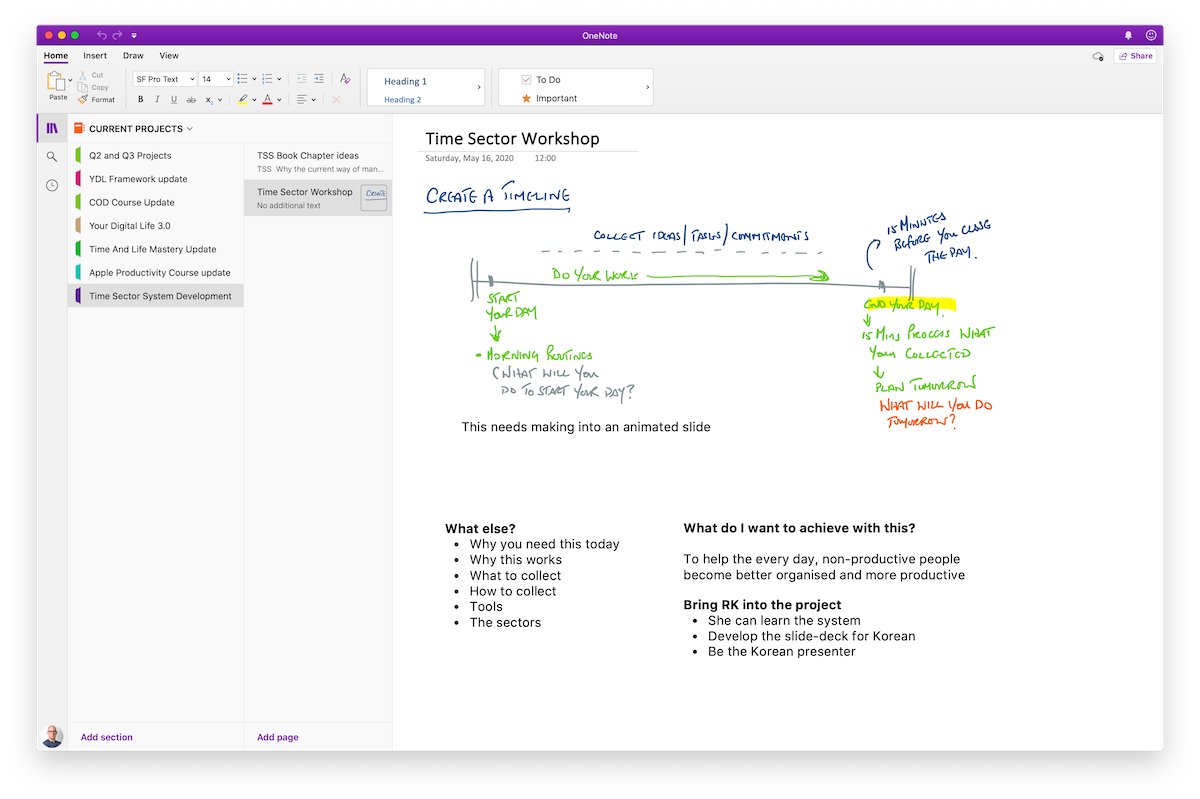The image size is (1200, 799).
Task: Expand the Paste options arrow
Action: tap(70, 82)
